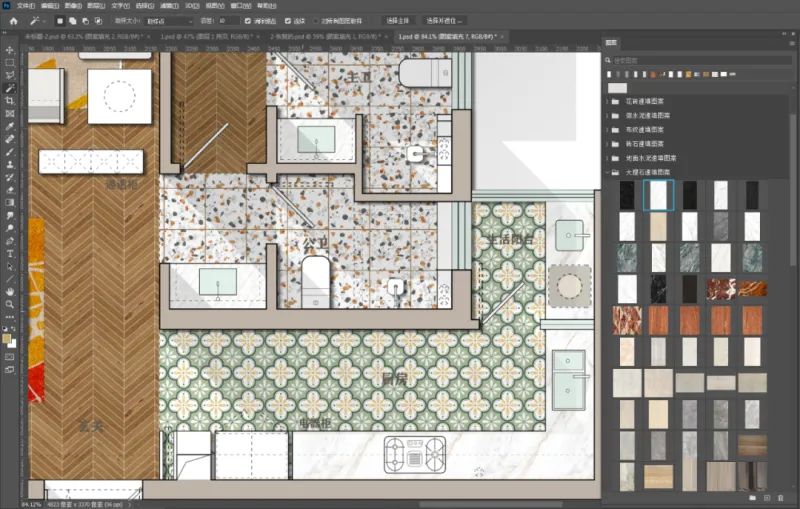The height and width of the screenshot is (509, 800).
Task: Select the Hand tool
Action: (10, 291)
